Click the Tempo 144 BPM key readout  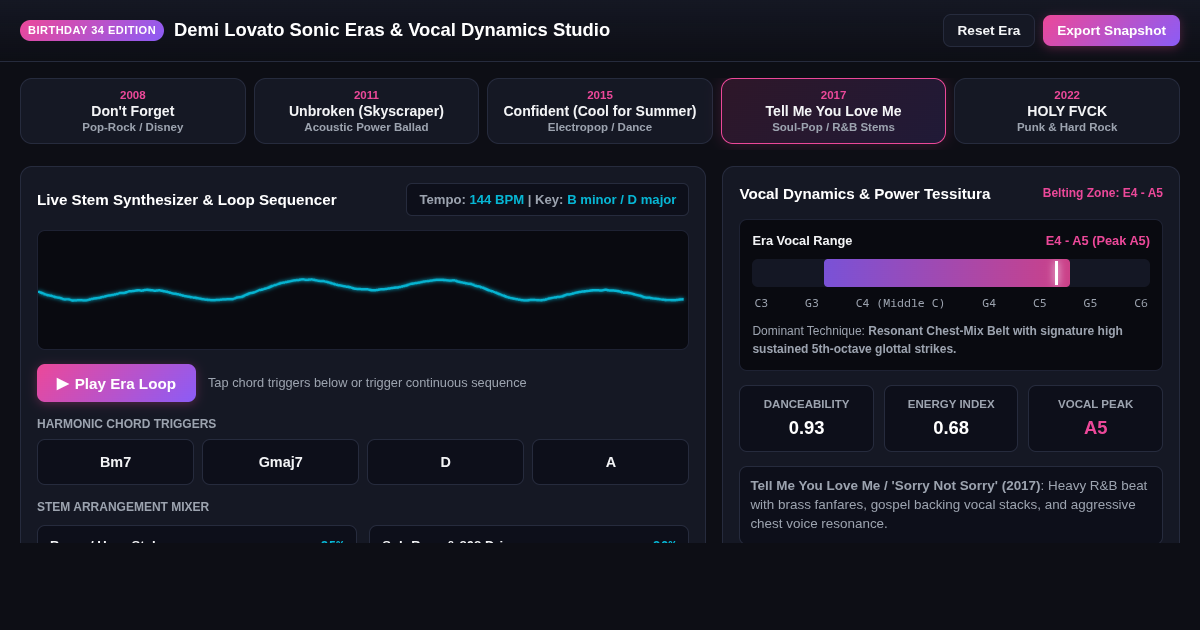coord(548,200)
